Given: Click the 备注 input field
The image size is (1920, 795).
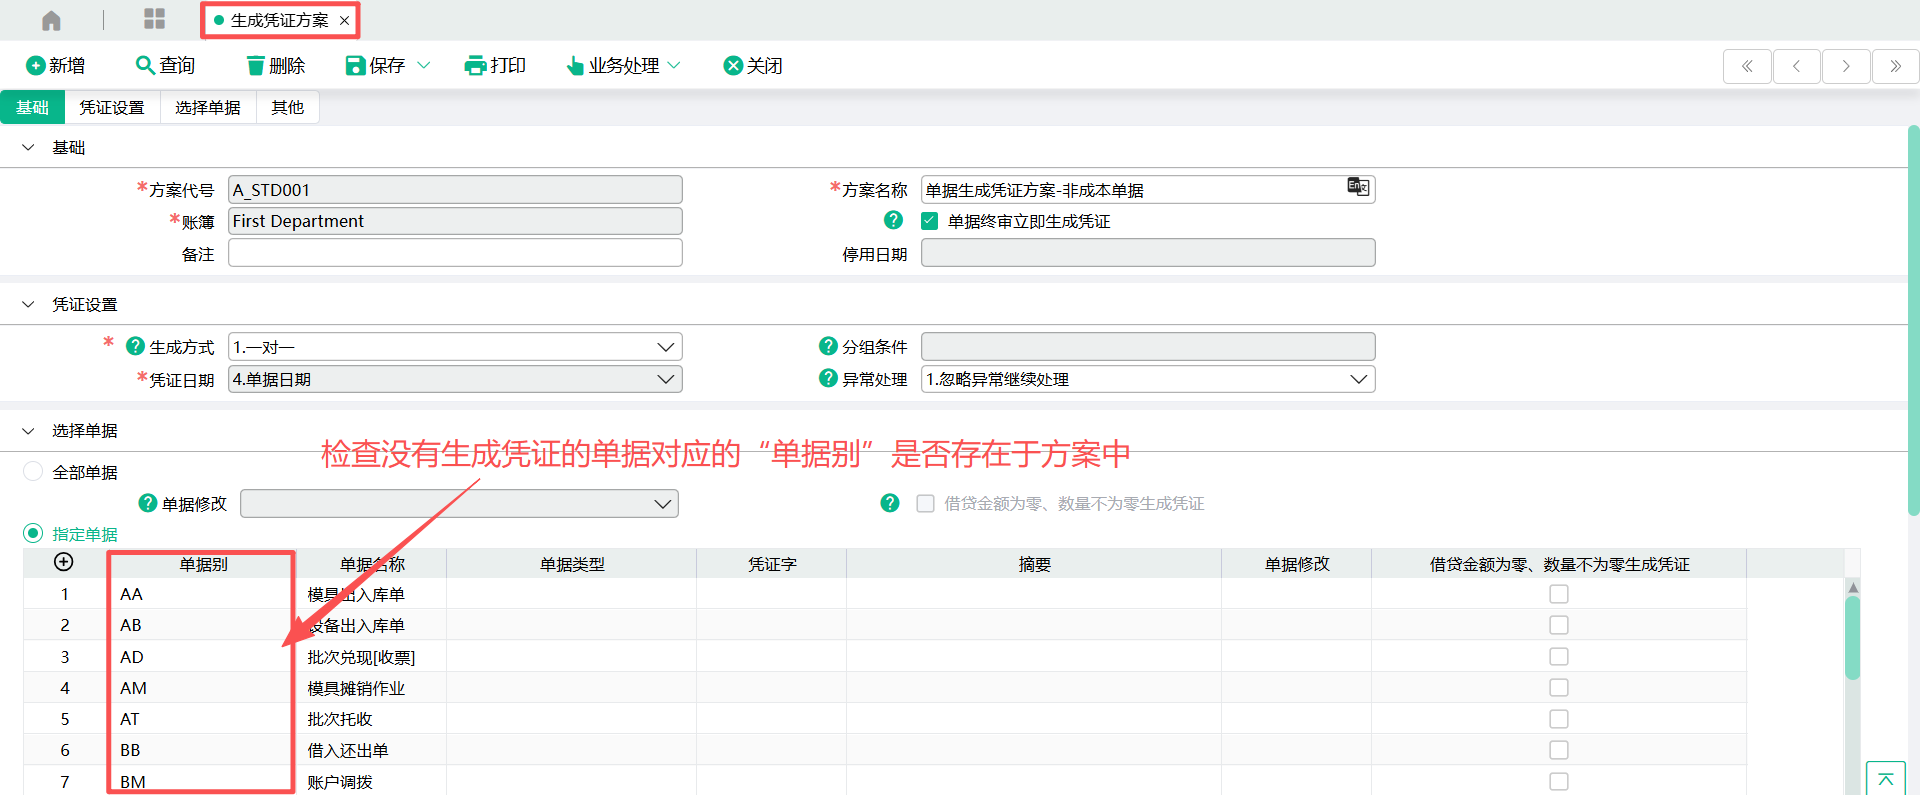Looking at the screenshot, I should [455, 253].
